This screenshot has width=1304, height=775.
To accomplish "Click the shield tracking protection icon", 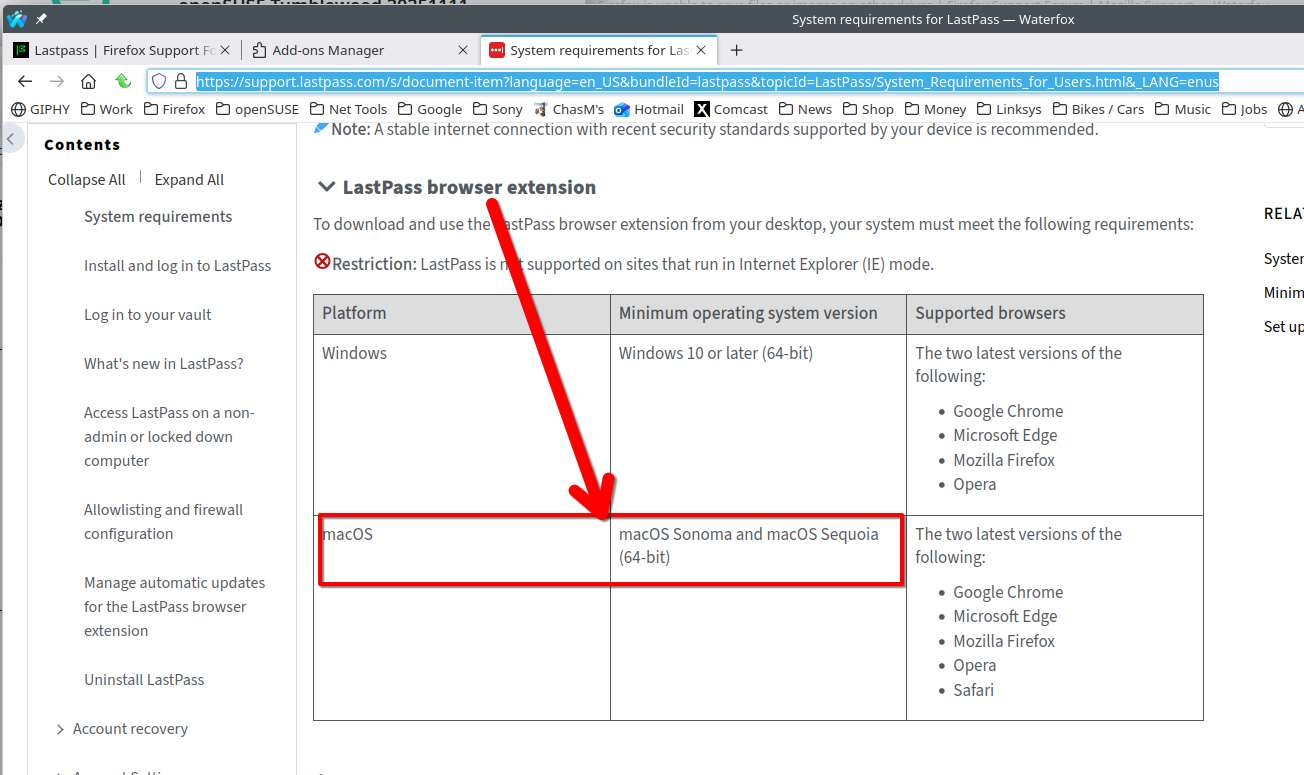I will [158, 82].
